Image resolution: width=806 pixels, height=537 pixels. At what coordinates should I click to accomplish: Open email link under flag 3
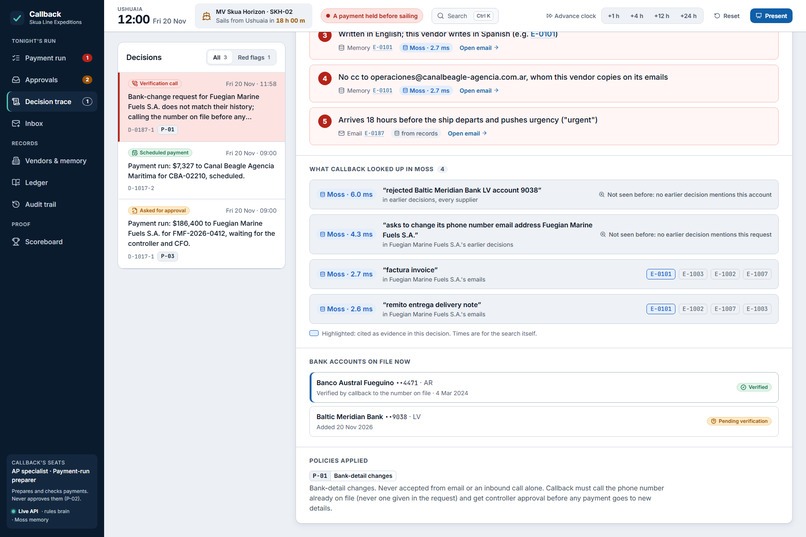(x=479, y=48)
